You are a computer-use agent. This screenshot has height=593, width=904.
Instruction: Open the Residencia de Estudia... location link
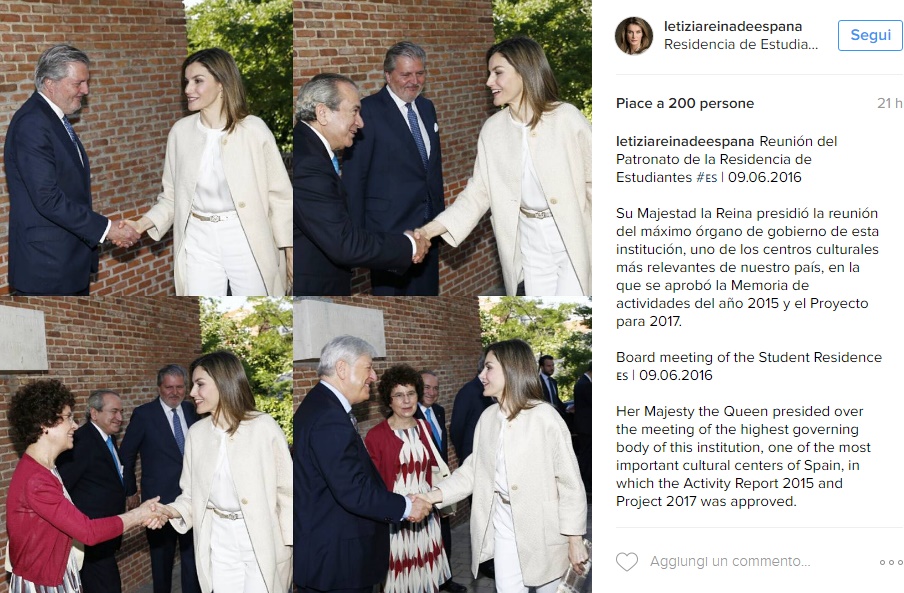pos(741,44)
